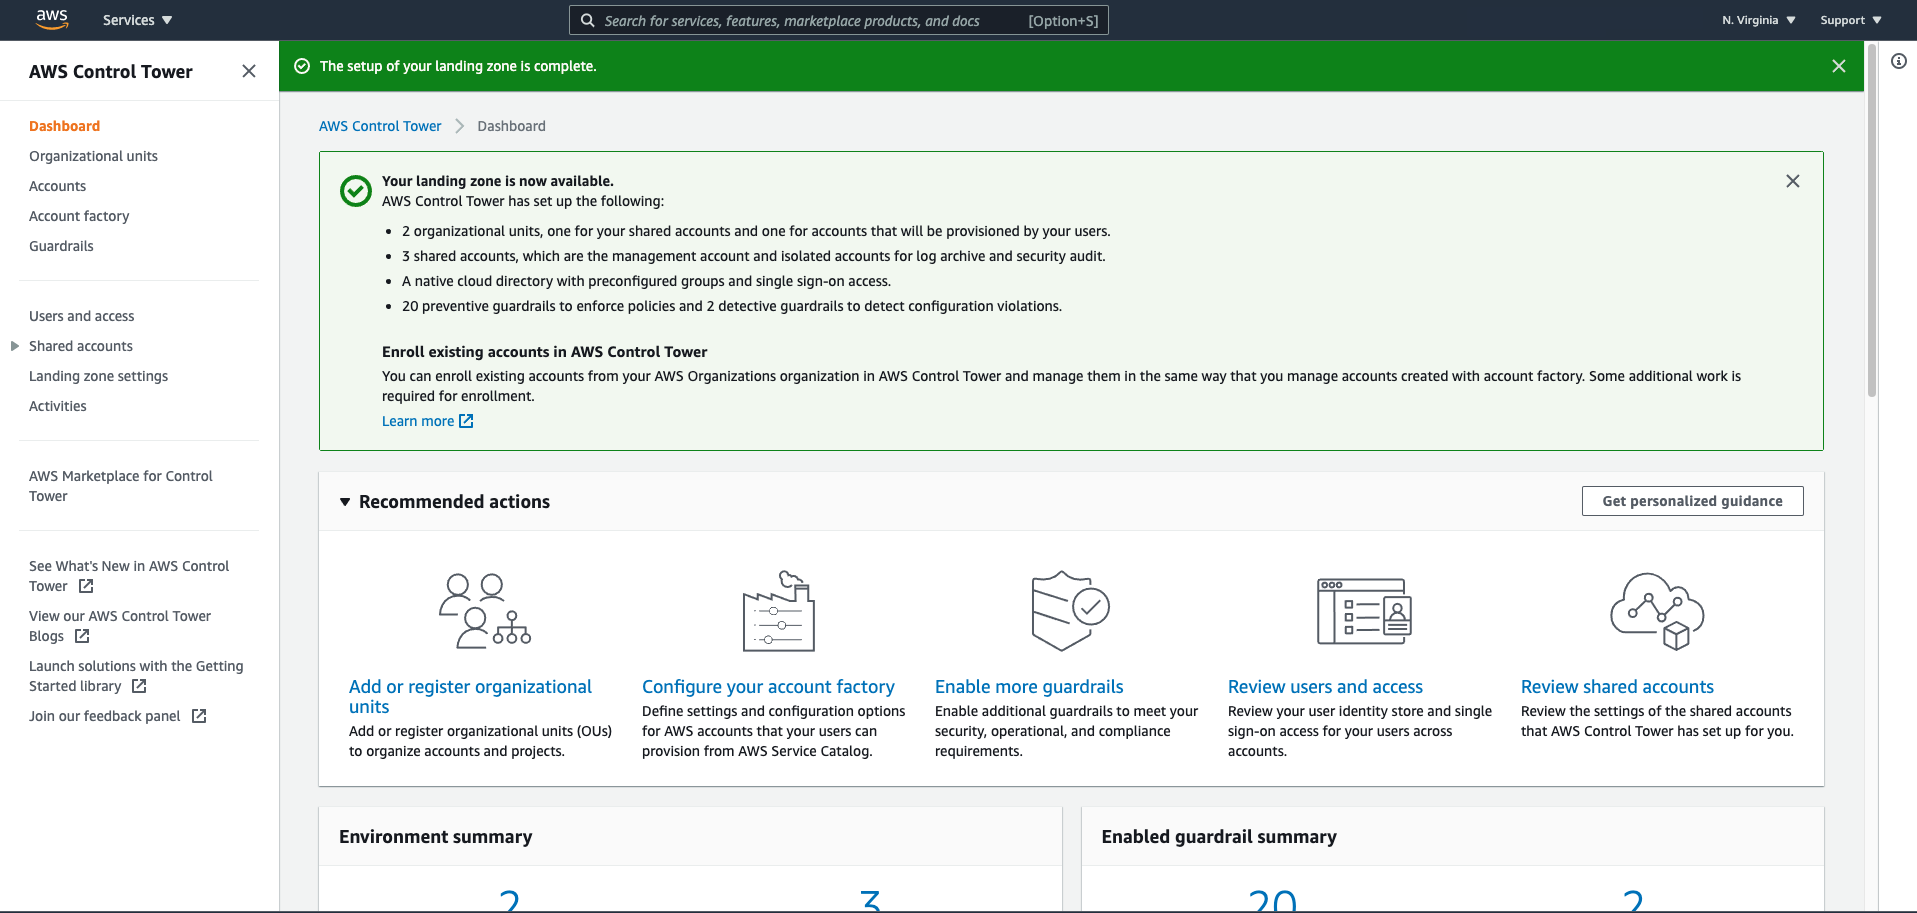Viewport: 1917px width, 913px height.
Task: Click the search magnifier icon
Action: (x=588, y=20)
